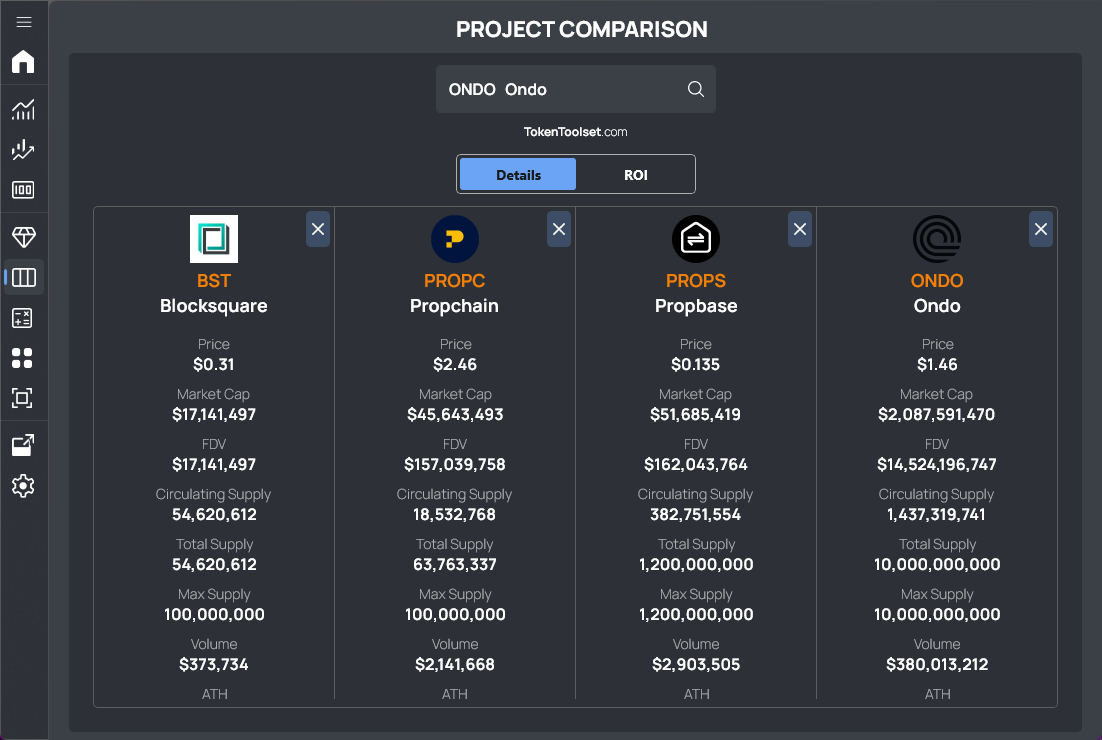The height and width of the screenshot is (740, 1102).
Task: Select market cap $2,087,591,470
Action: (937, 414)
